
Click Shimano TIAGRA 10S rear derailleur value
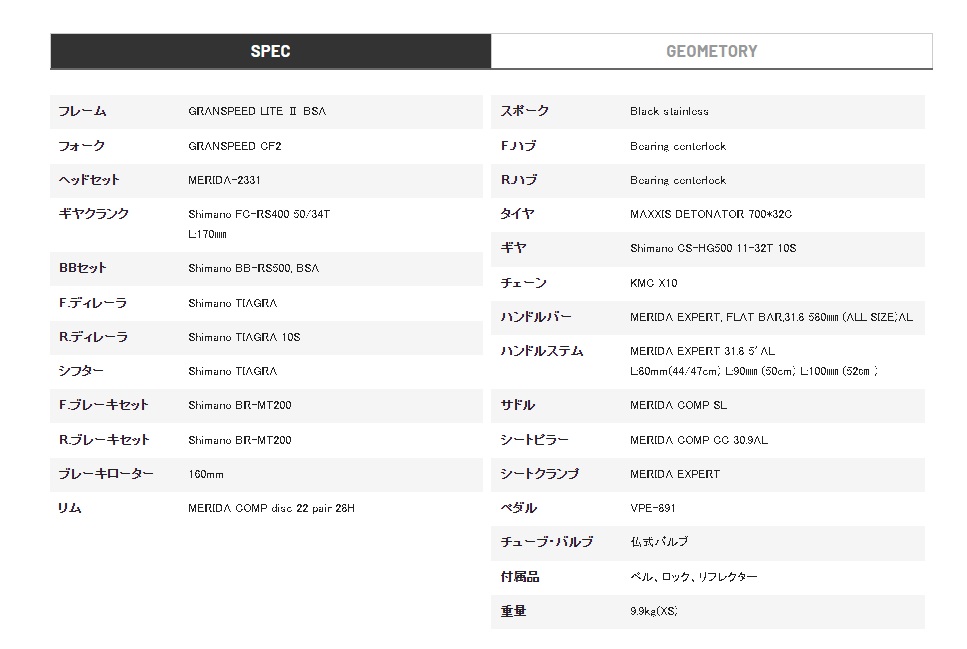pos(244,337)
